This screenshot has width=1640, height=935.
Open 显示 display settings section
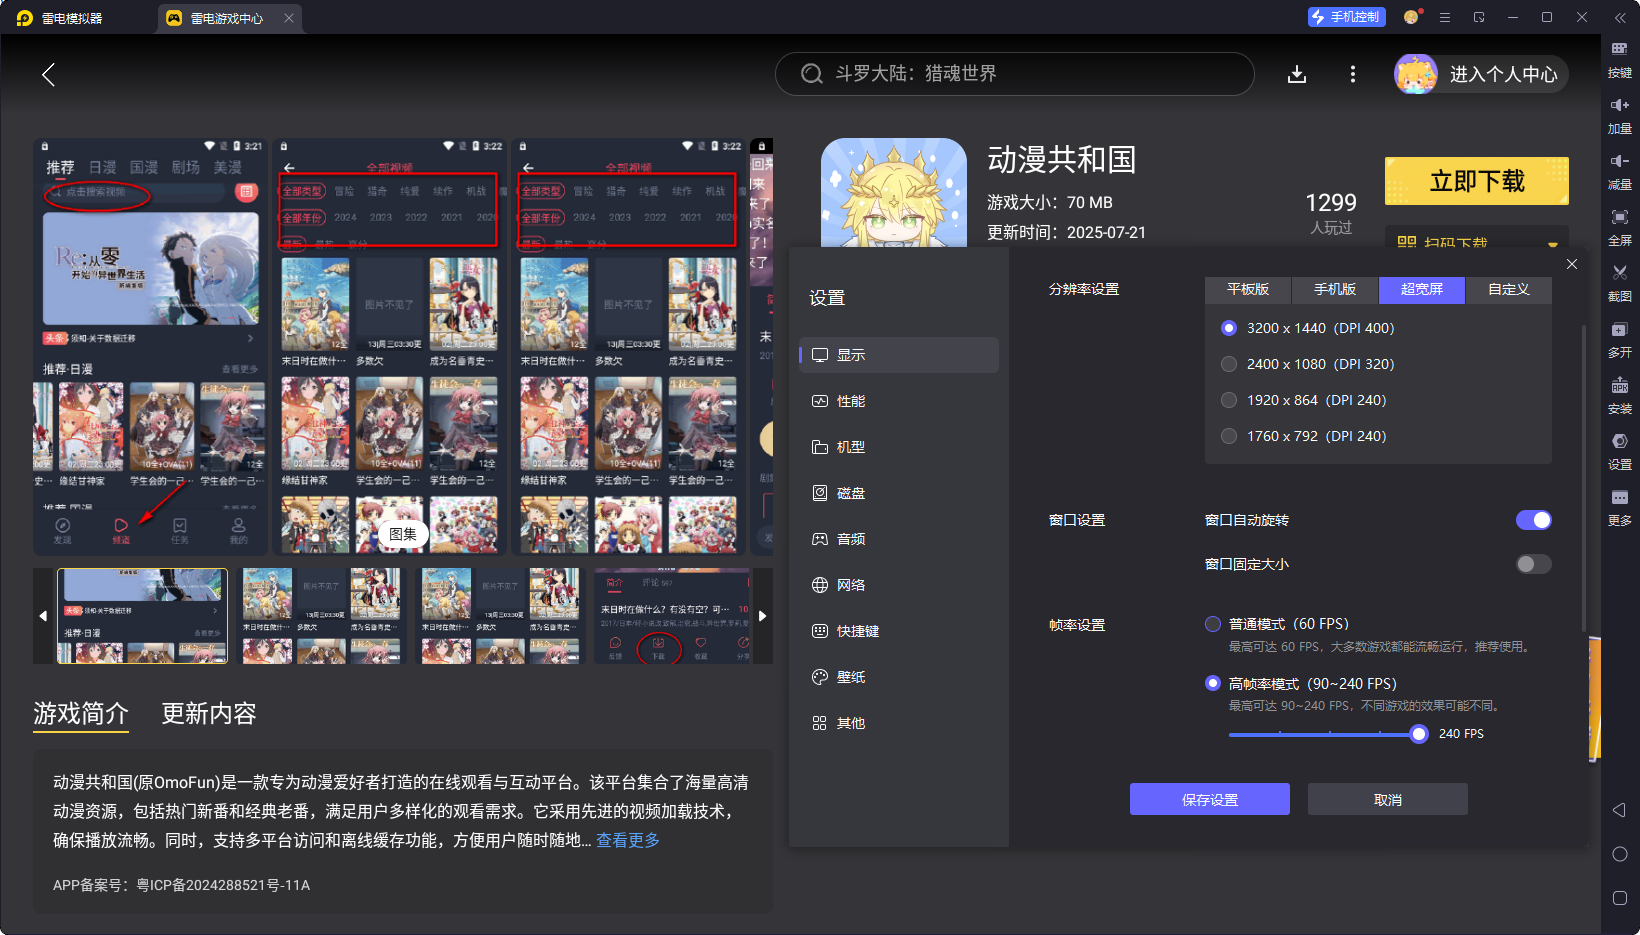pyautogui.click(x=899, y=355)
